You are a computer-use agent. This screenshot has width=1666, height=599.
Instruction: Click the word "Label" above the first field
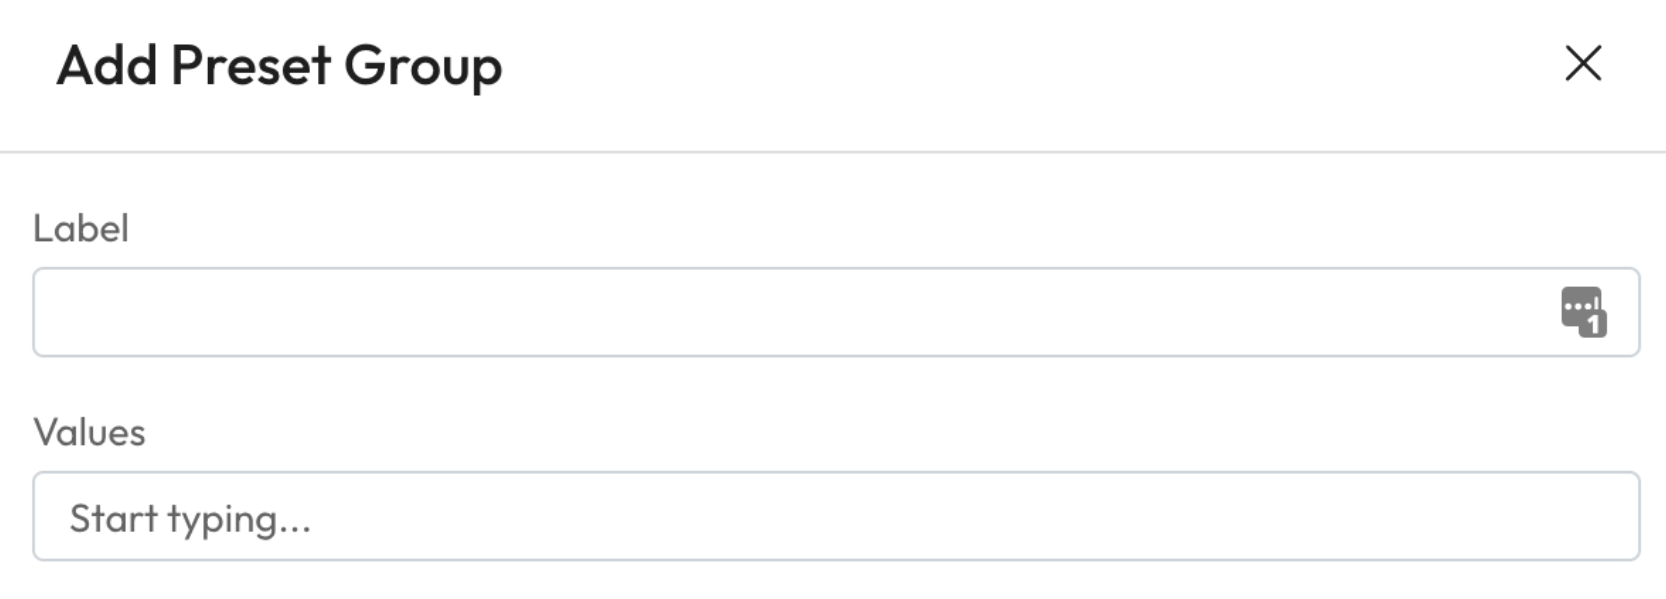pyautogui.click(x=81, y=229)
